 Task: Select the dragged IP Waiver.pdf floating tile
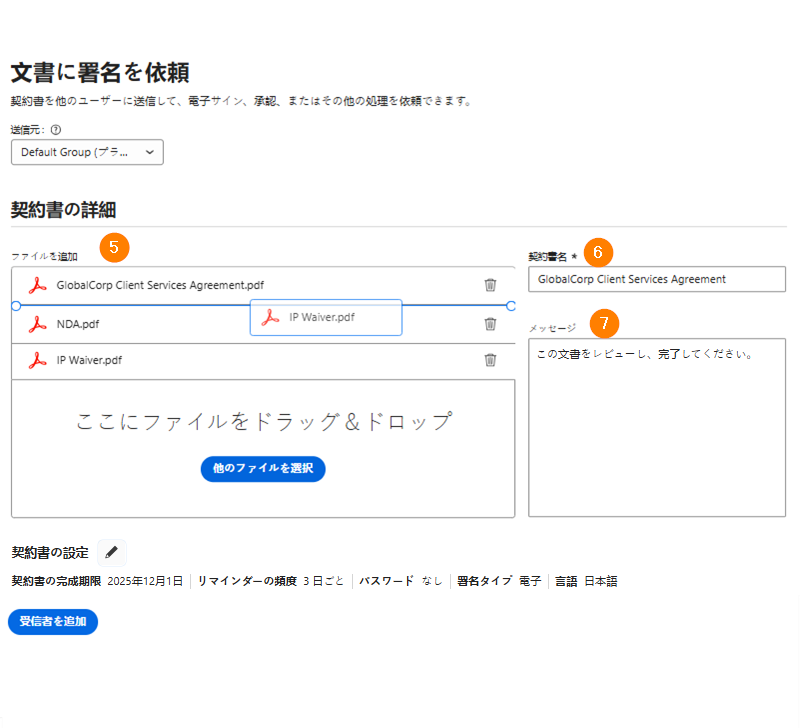326,317
